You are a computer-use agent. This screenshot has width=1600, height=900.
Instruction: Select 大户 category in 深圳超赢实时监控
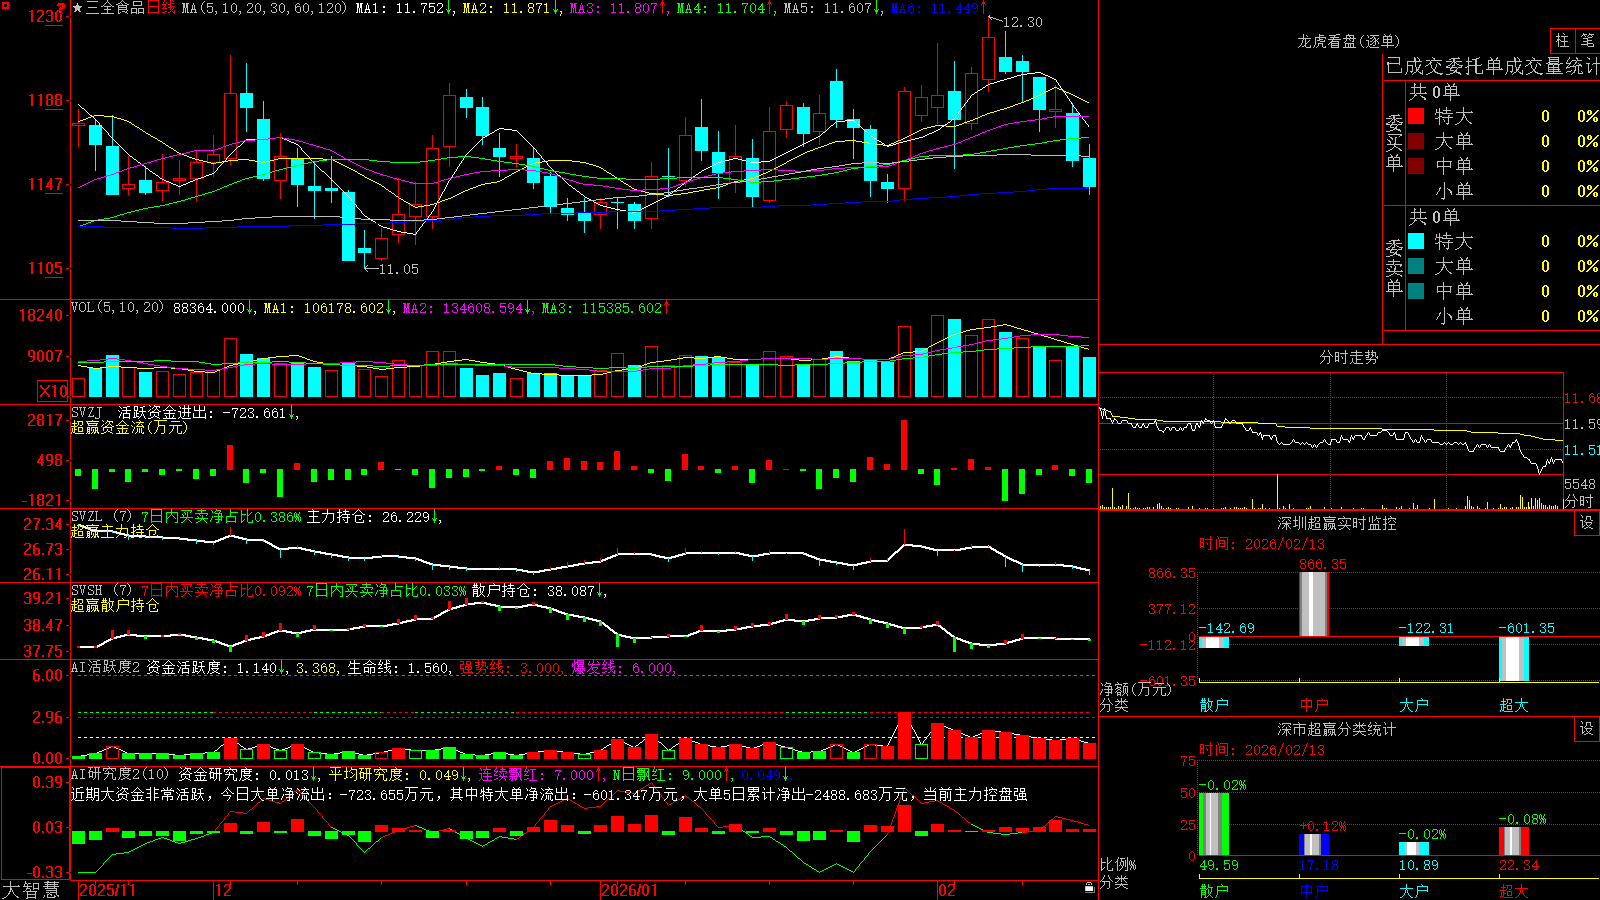(x=1414, y=705)
